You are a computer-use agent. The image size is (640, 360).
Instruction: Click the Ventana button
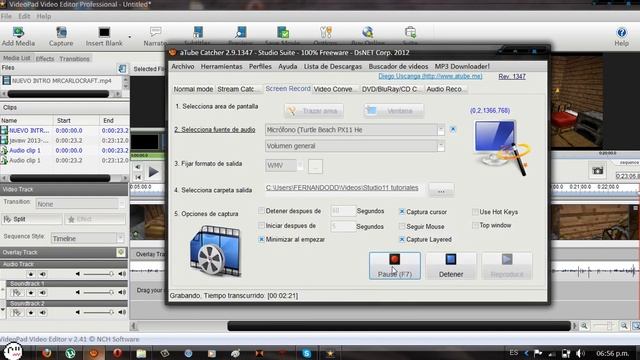point(393,111)
